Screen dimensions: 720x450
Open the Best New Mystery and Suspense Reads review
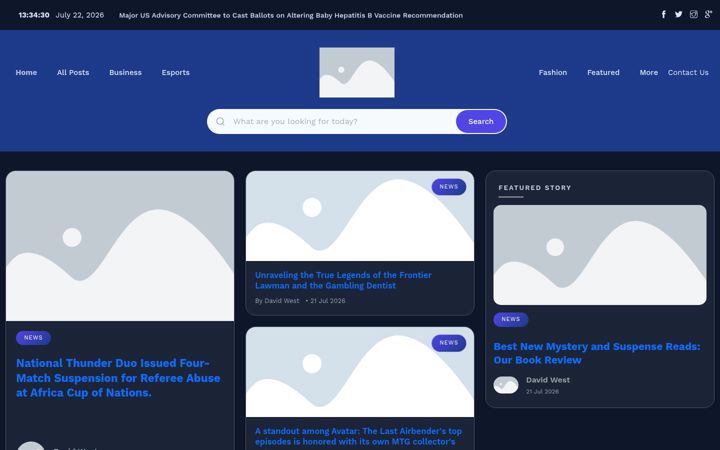(597, 353)
